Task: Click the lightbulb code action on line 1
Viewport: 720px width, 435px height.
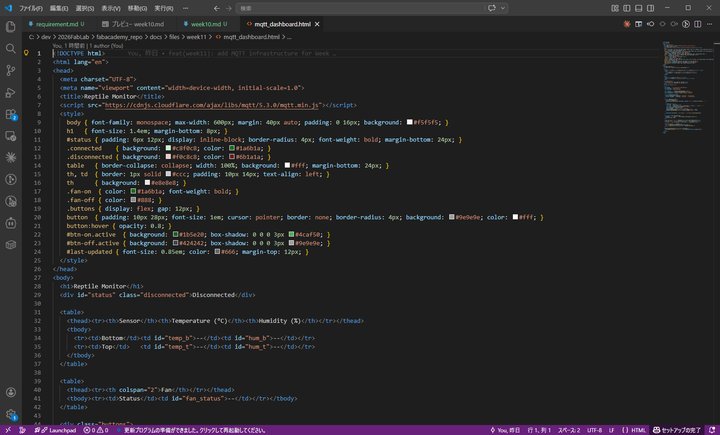Action: point(26,53)
